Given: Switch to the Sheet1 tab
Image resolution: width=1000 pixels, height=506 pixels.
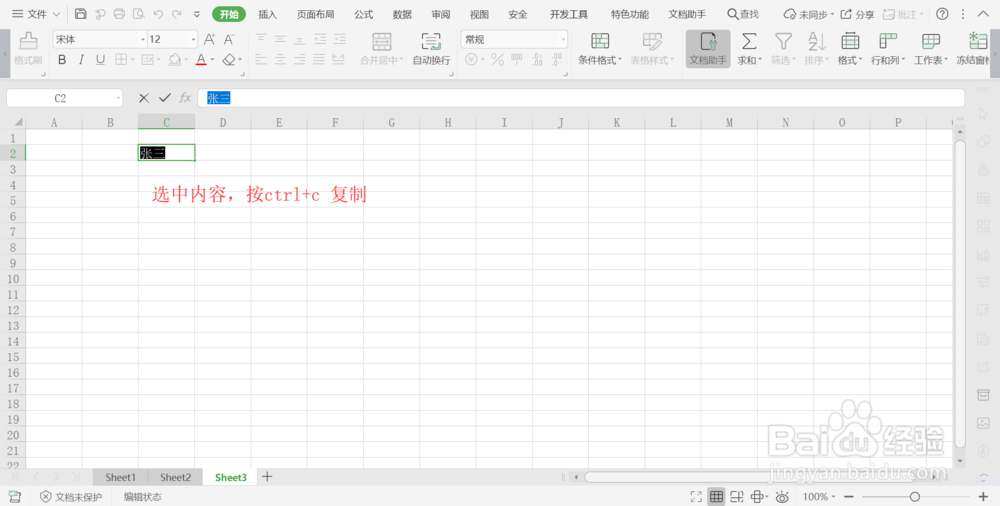Looking at the screenshot, I should [121, 477].
